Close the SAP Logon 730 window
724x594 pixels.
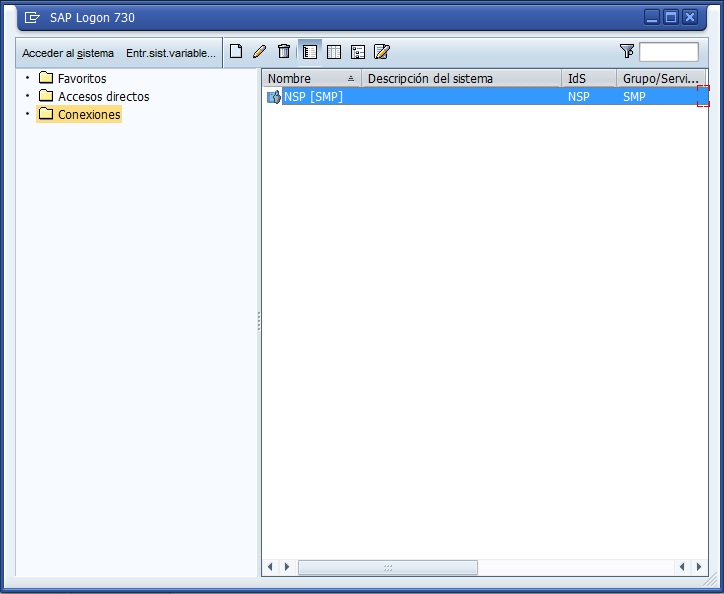[x=690, y=18]
